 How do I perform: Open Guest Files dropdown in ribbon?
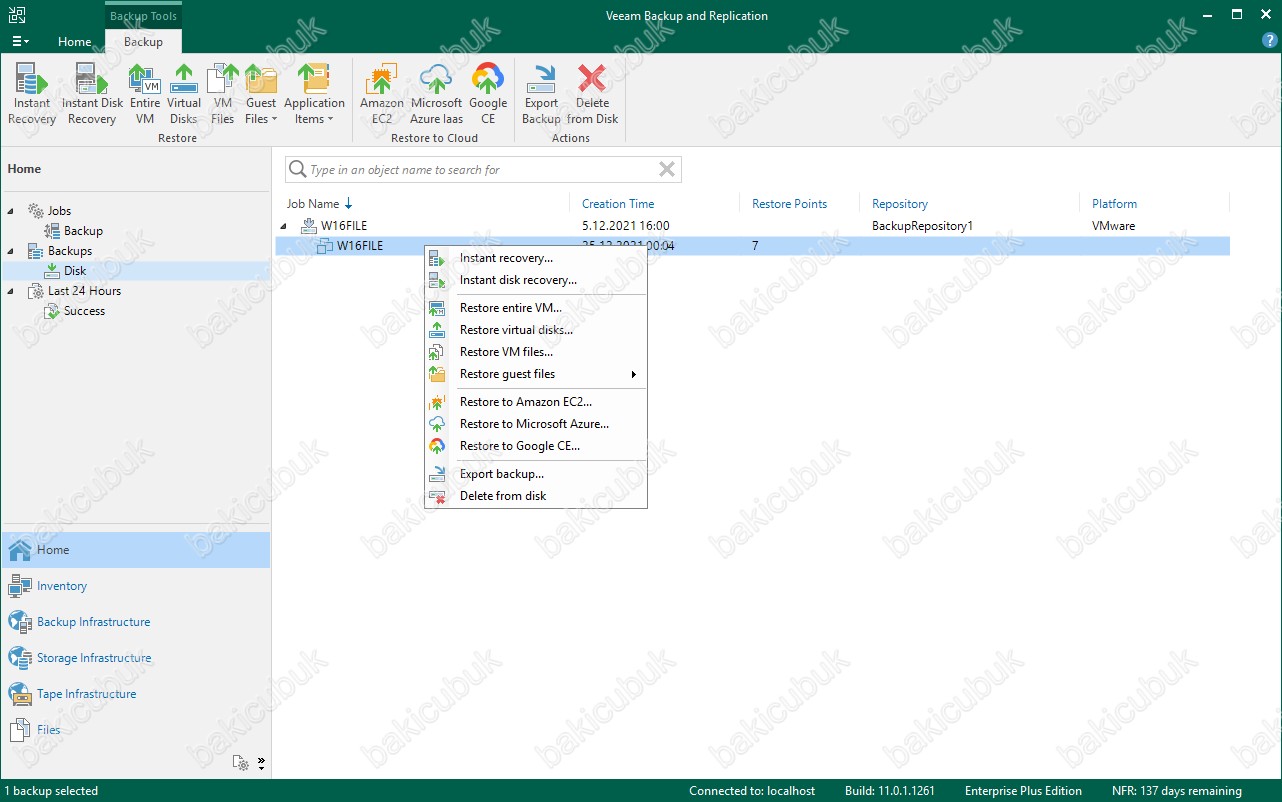(261, 95)
